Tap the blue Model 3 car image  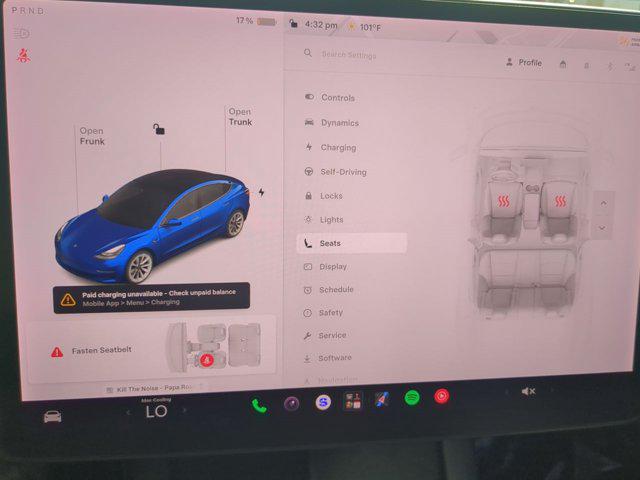pyautogui.click(x=152, y=227)
